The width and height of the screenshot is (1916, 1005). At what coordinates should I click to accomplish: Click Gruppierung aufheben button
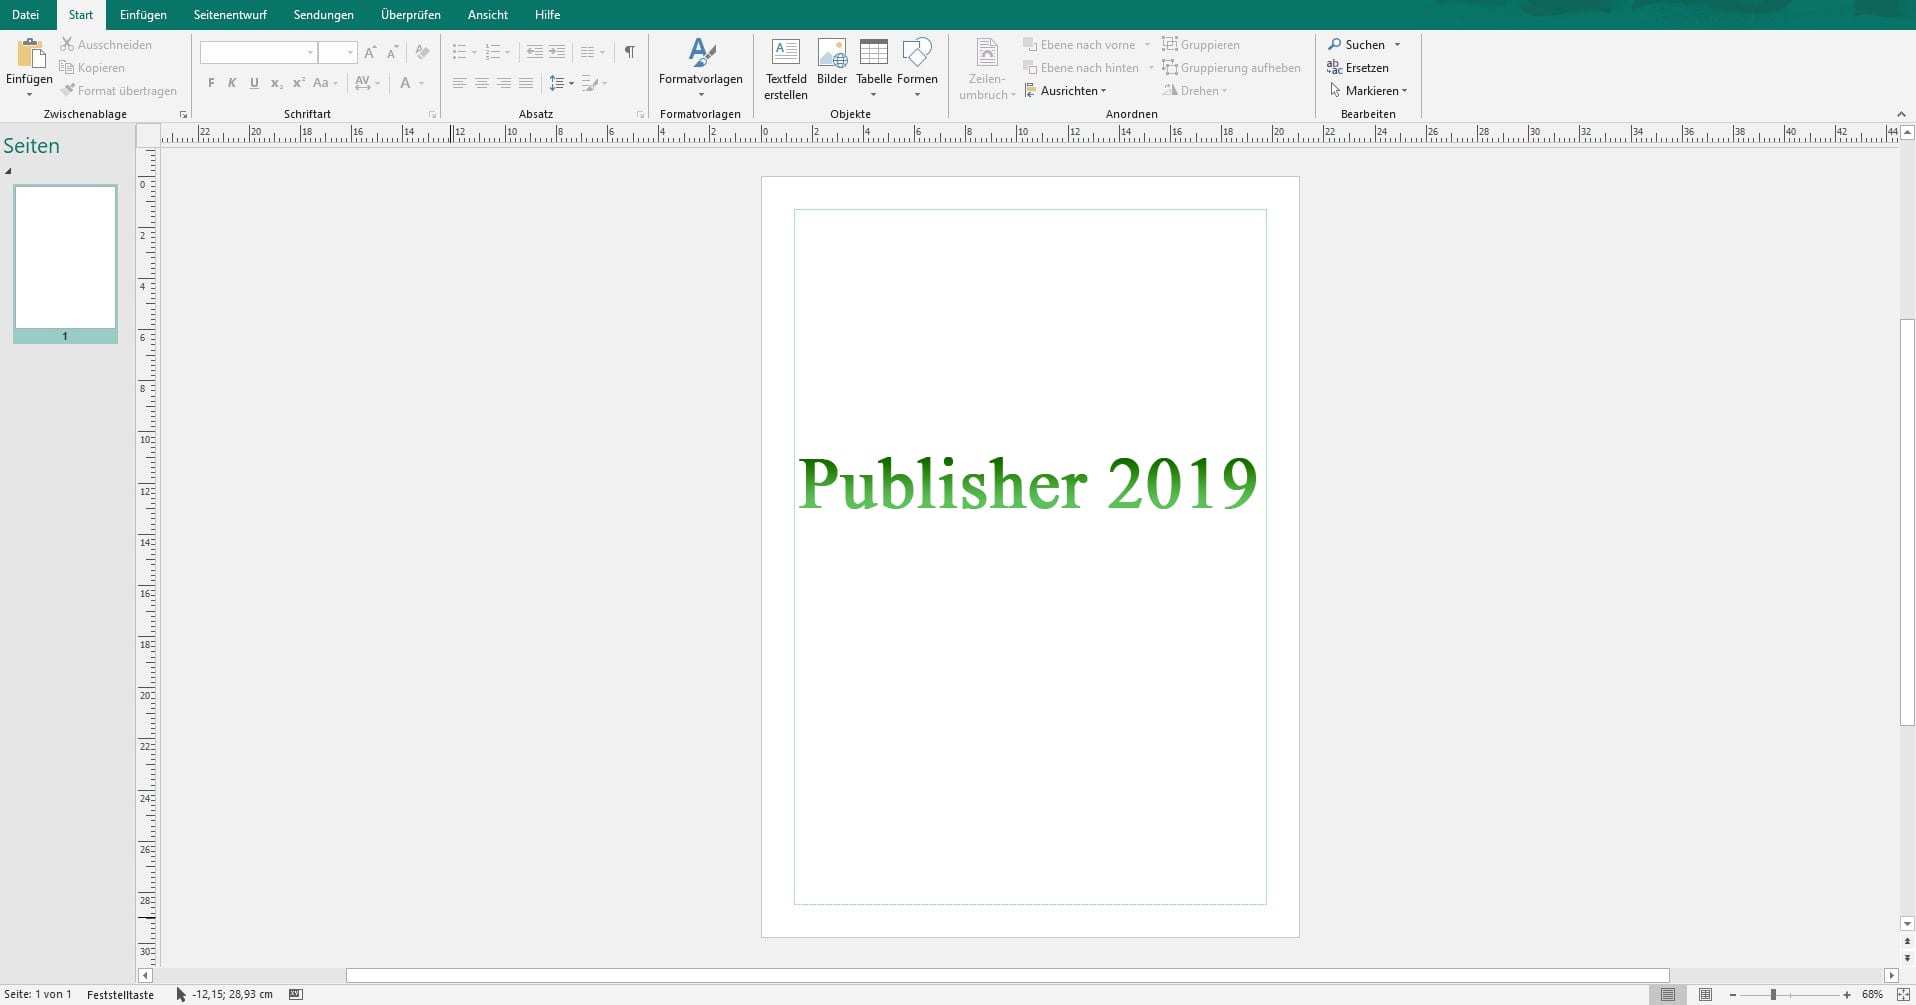1231,68
